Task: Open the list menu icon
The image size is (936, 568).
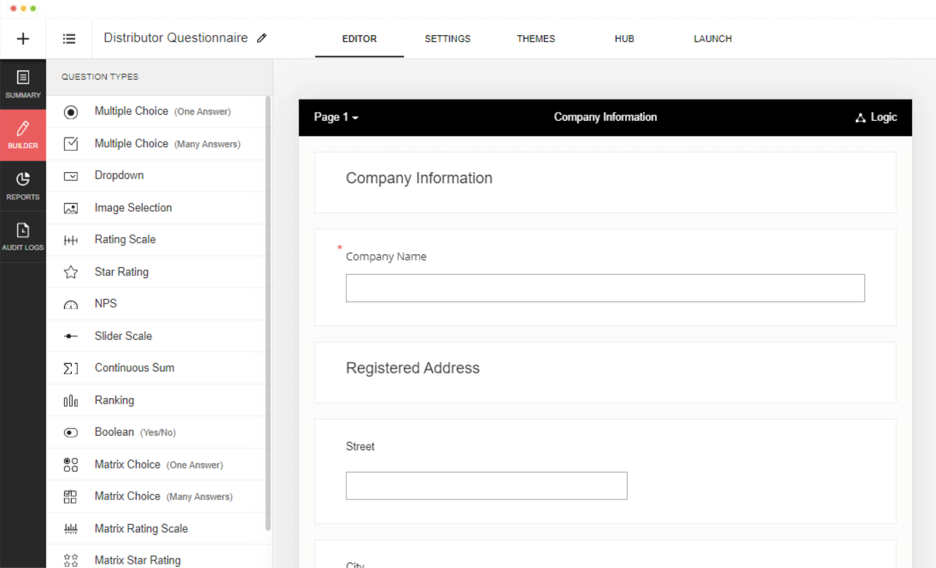Action: 69,39
